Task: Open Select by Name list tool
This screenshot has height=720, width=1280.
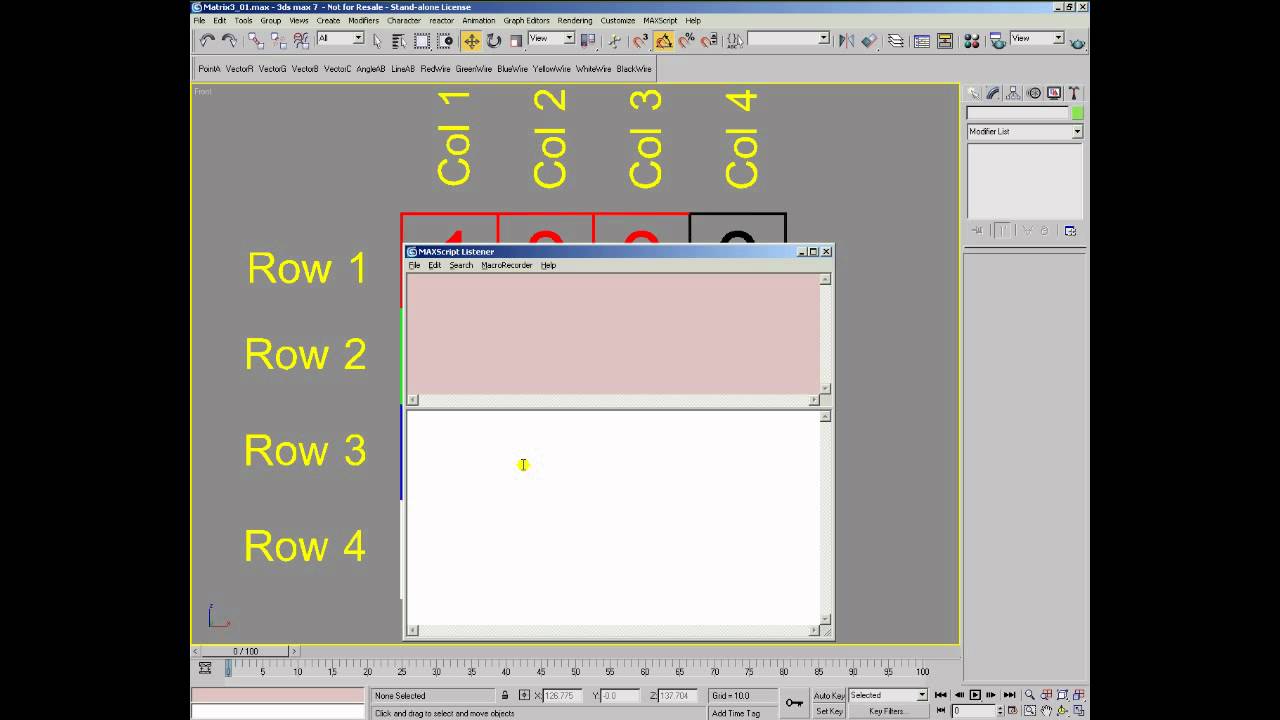Action: tap(399, 41)
